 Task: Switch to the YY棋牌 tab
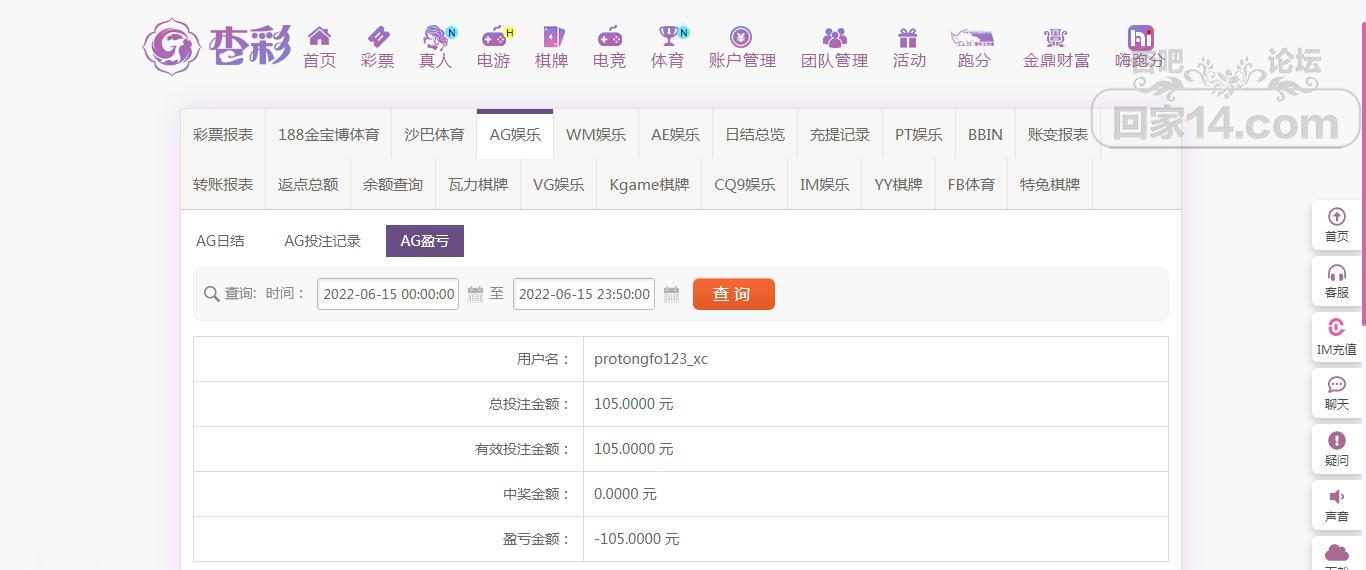[898, 184]
